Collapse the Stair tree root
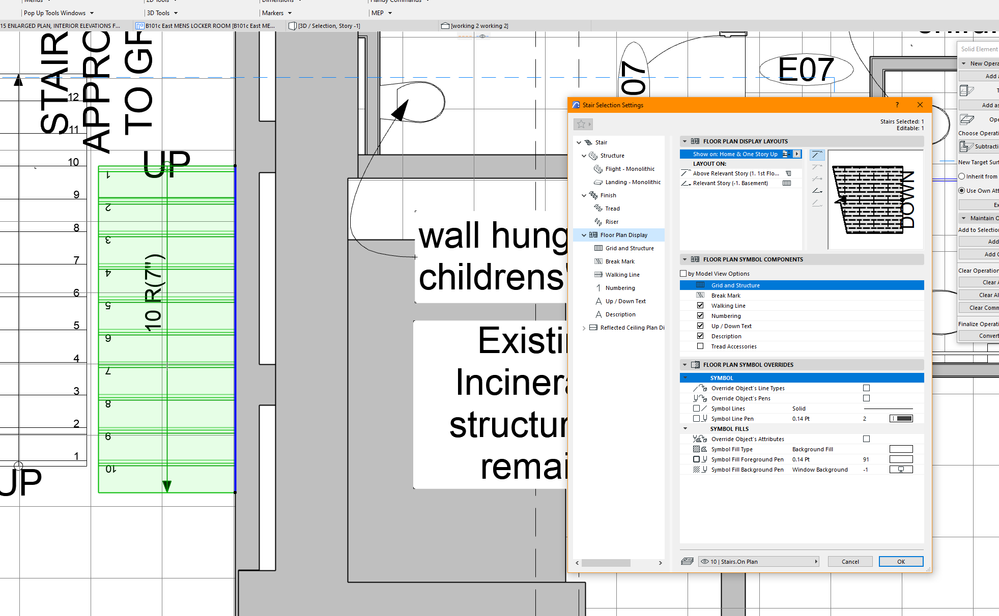This screenshot has width=999, height=616. pyautogui.click(x=579, y=143)
